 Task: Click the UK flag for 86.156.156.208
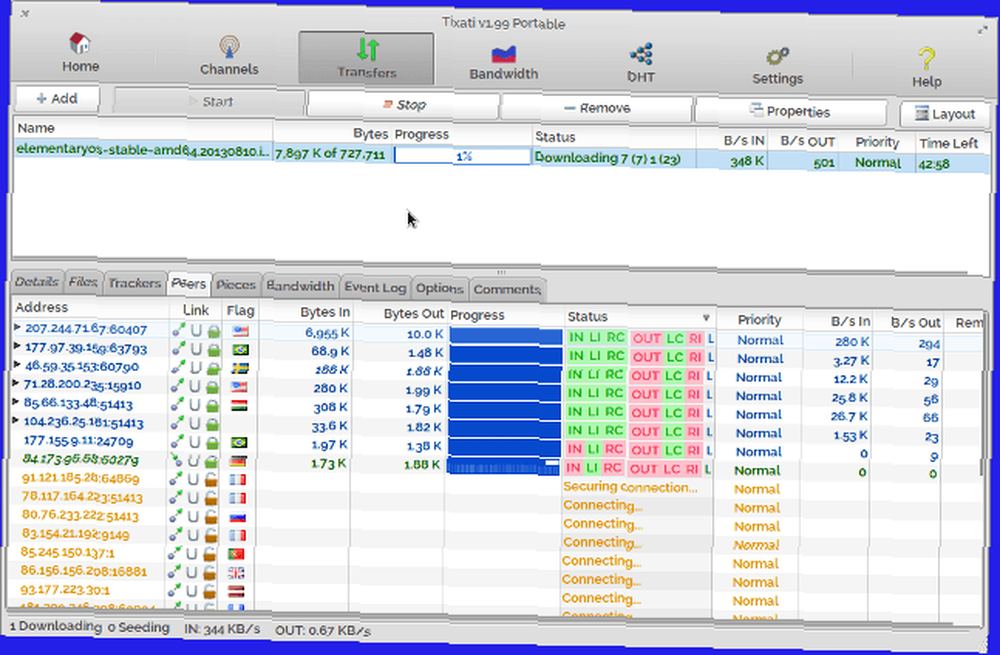(237, 573)
